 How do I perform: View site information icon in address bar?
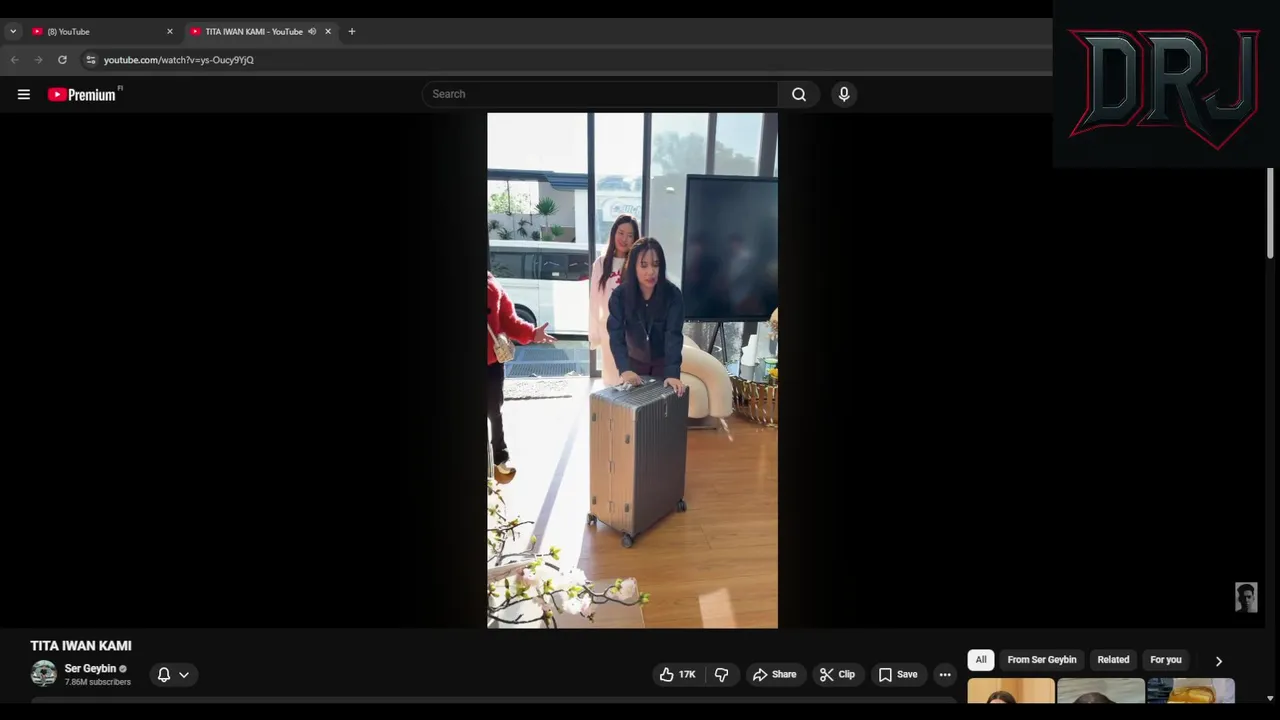(90, 60)
